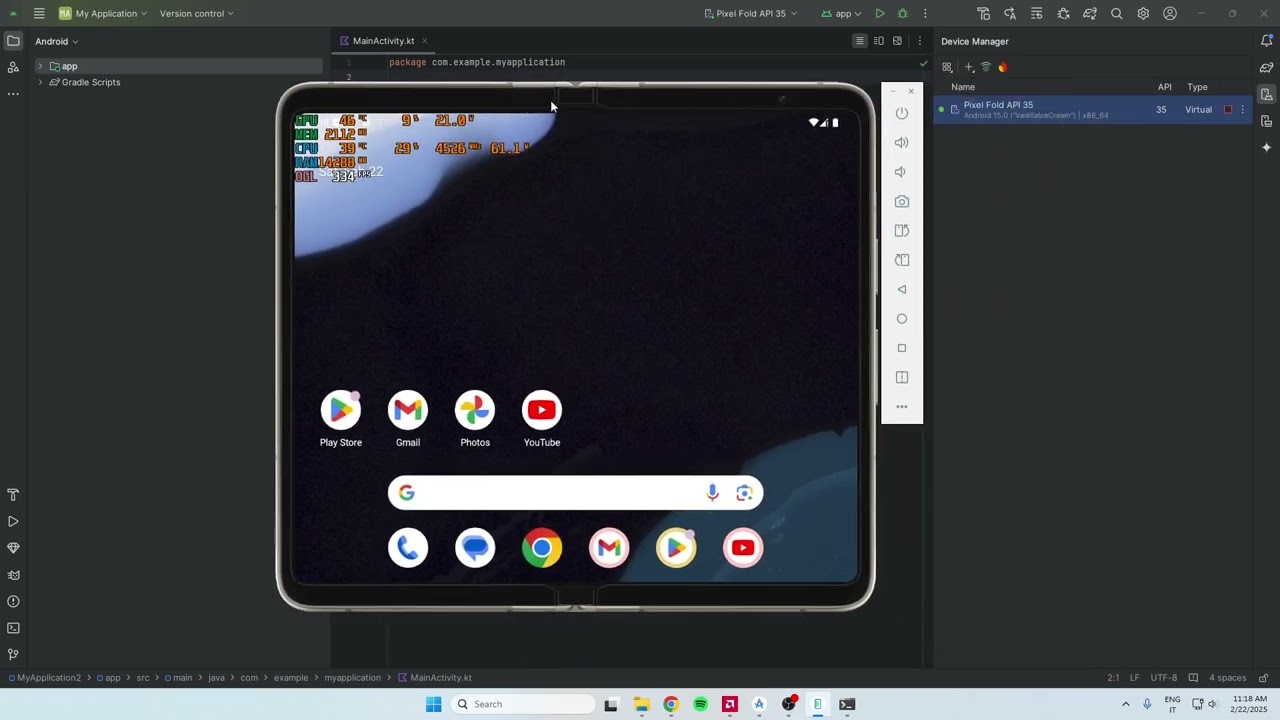Open editor tab options menu

coord(920,41)
